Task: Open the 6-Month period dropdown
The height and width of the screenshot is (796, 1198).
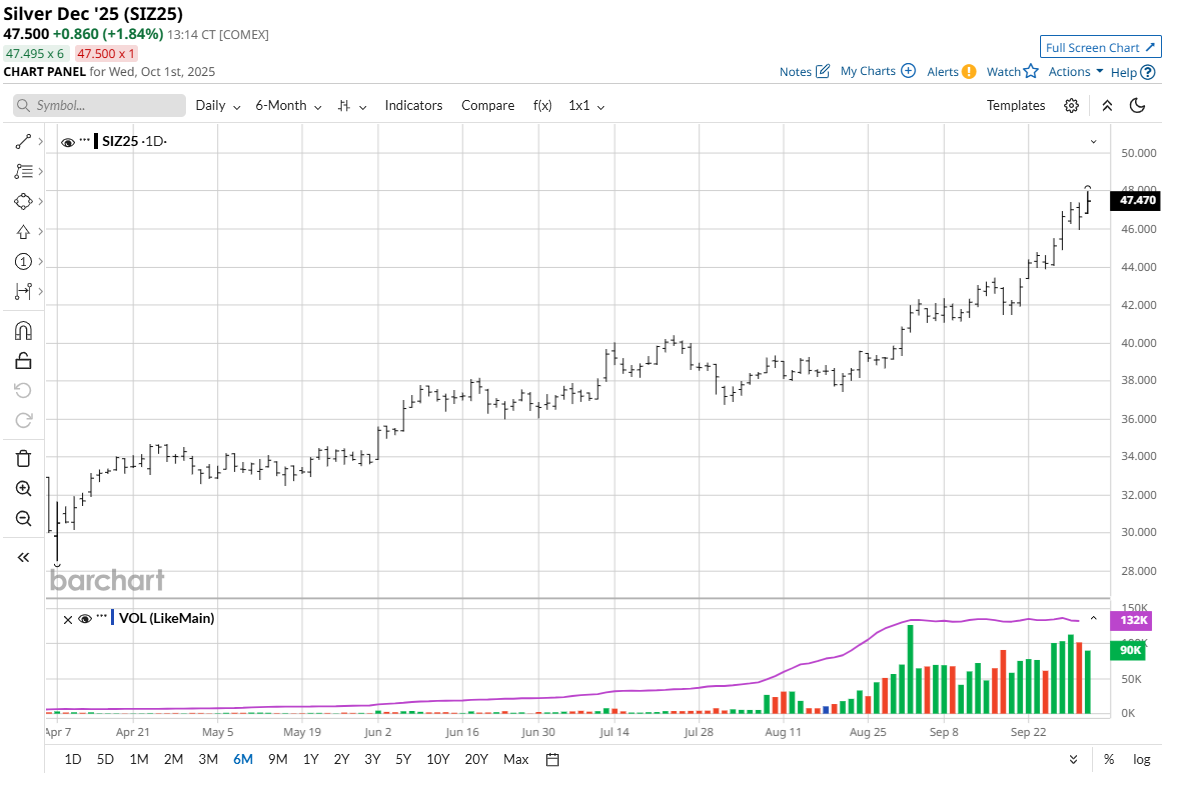Action: coord(288,105)
